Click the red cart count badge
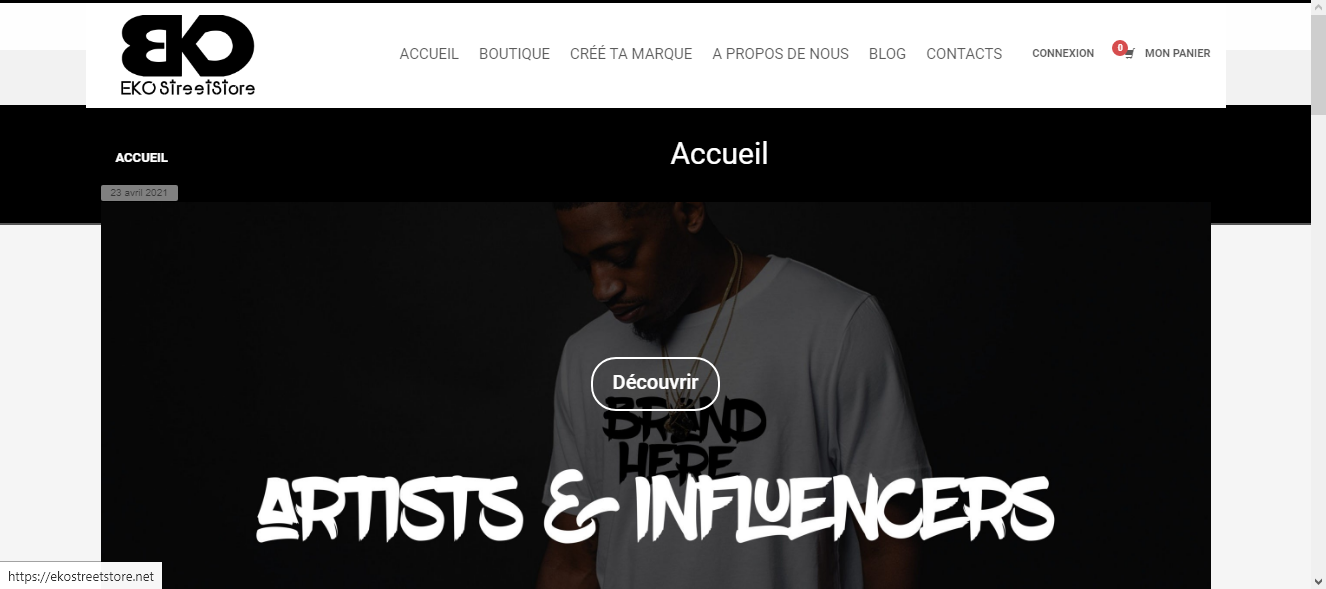This screenshot has width=1326, height=589. [x=1120, y=47]
